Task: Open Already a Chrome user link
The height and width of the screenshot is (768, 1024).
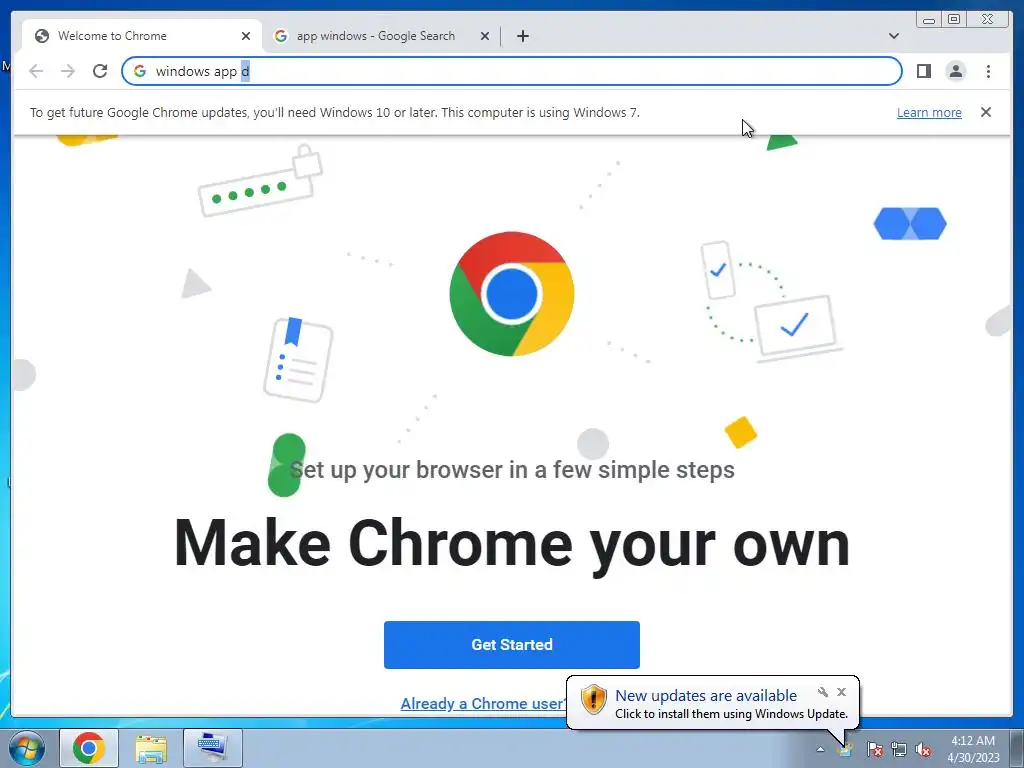Action: [x=483, y=703]
